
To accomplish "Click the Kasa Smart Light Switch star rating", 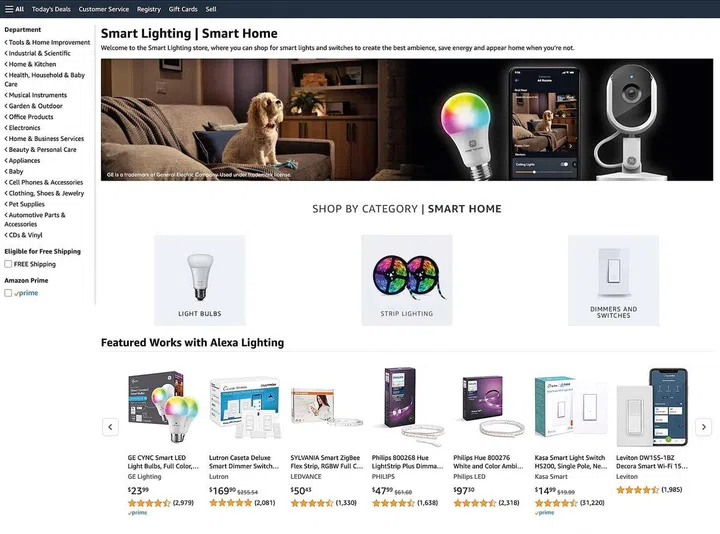I will (556, 503).
